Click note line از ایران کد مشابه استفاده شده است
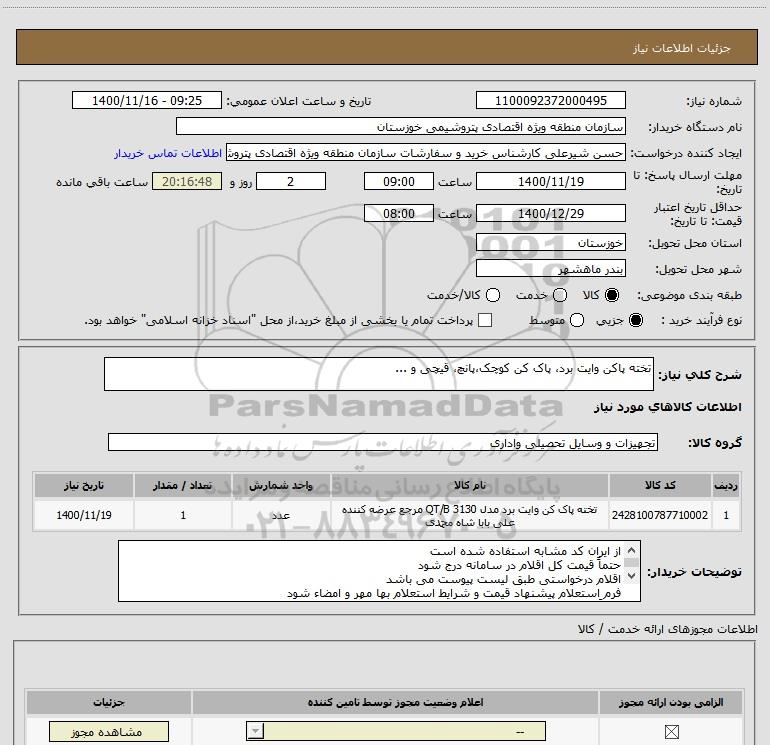Image resolution: width=770 pixels, height=745 pixels. [x=525, y=551]
